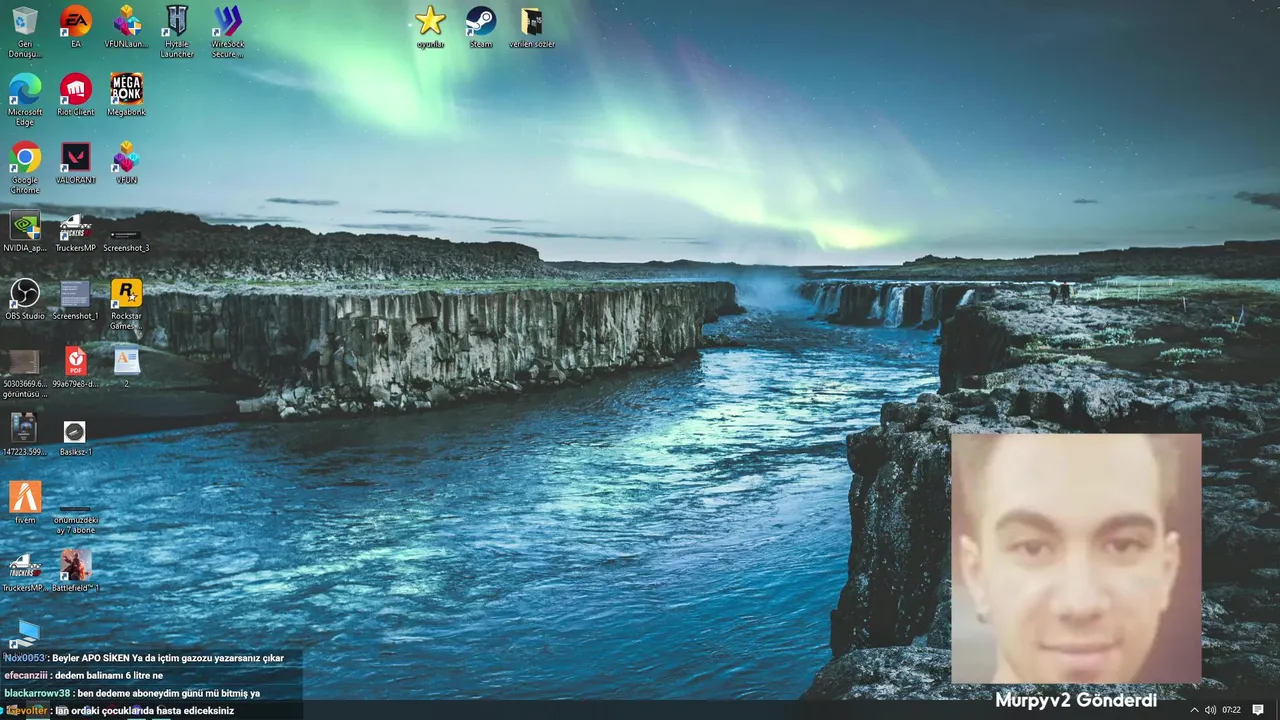The image size is (1280, 720).
Task: Launch Steam from the desktop
Action: [481, 27]
